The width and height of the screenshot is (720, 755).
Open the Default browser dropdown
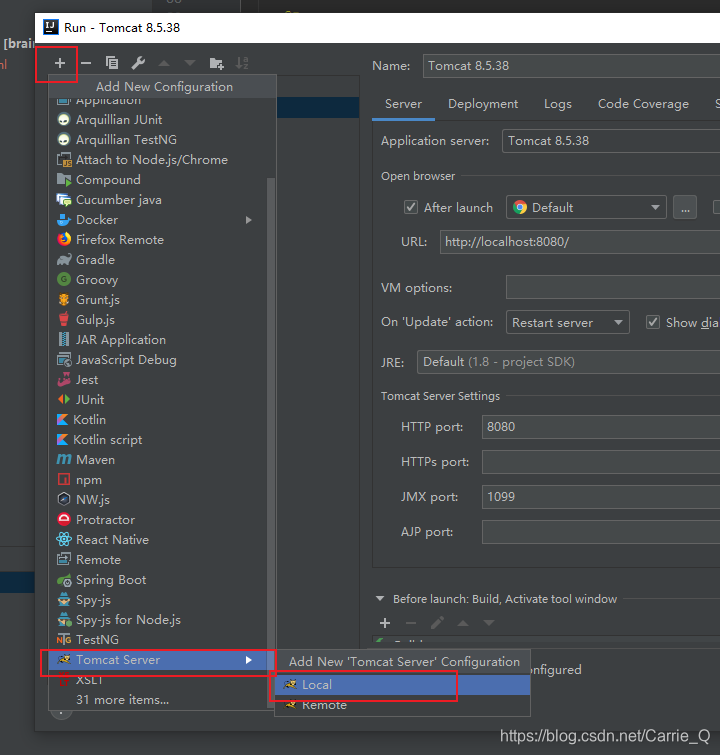tap(586, 208)
